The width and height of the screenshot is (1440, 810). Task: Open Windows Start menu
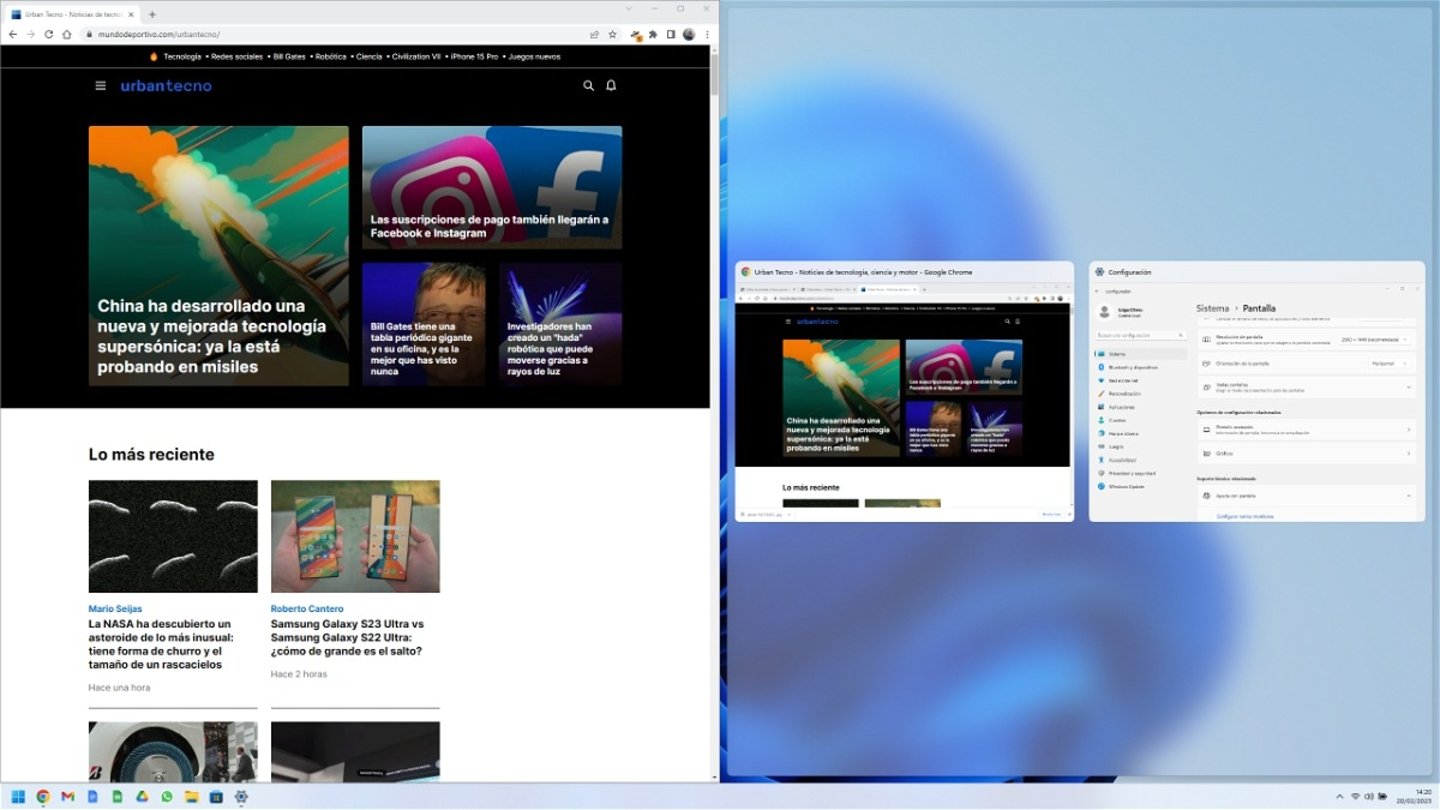(x=18, y=797)
